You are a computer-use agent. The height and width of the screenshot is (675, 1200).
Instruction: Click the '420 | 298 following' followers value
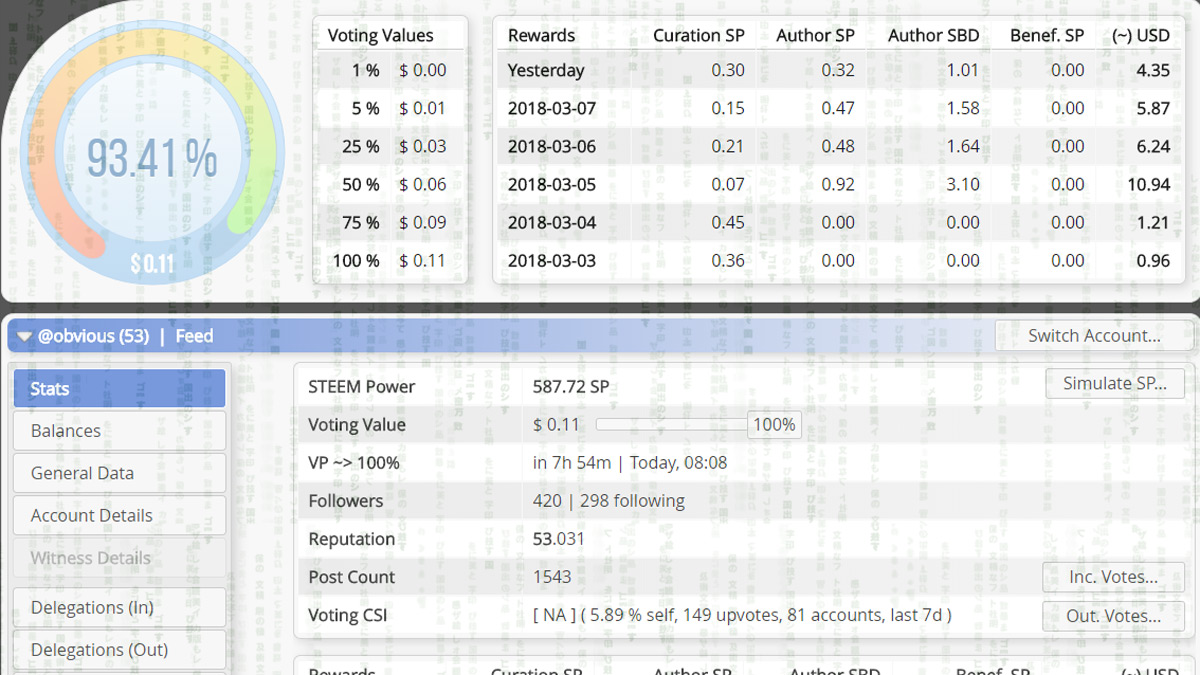click(x=609, y=501)
